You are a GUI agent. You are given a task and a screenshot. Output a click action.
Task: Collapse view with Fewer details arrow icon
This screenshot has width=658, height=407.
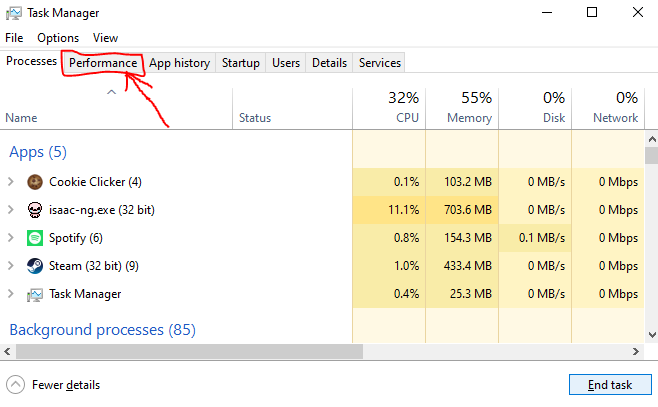point(15,385)
